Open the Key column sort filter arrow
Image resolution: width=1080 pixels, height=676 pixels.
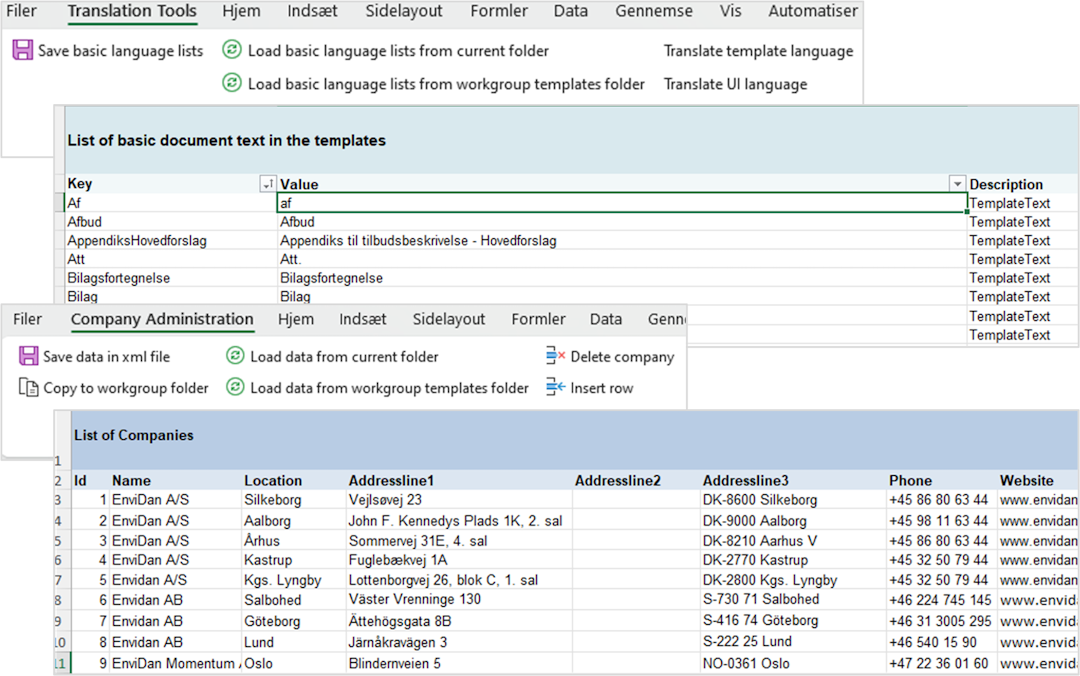(x=267, y=184)
